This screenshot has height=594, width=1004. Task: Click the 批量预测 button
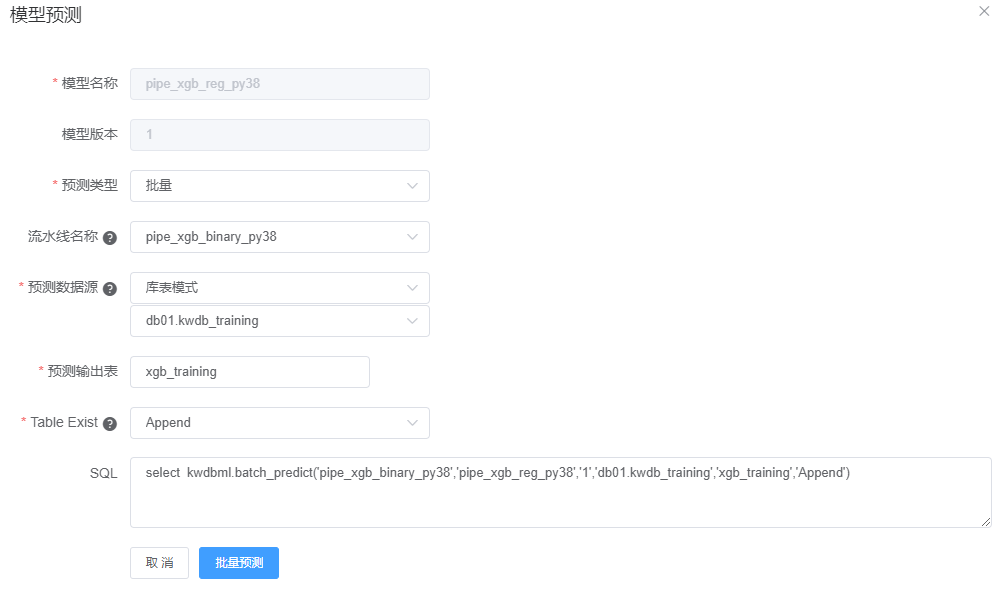pos(239,563)
